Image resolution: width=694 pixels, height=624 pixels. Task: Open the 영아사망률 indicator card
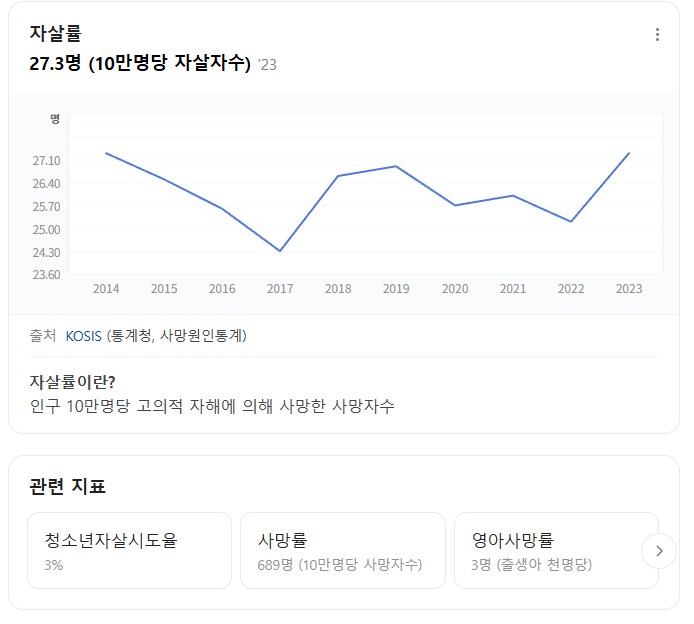(556, 551)
